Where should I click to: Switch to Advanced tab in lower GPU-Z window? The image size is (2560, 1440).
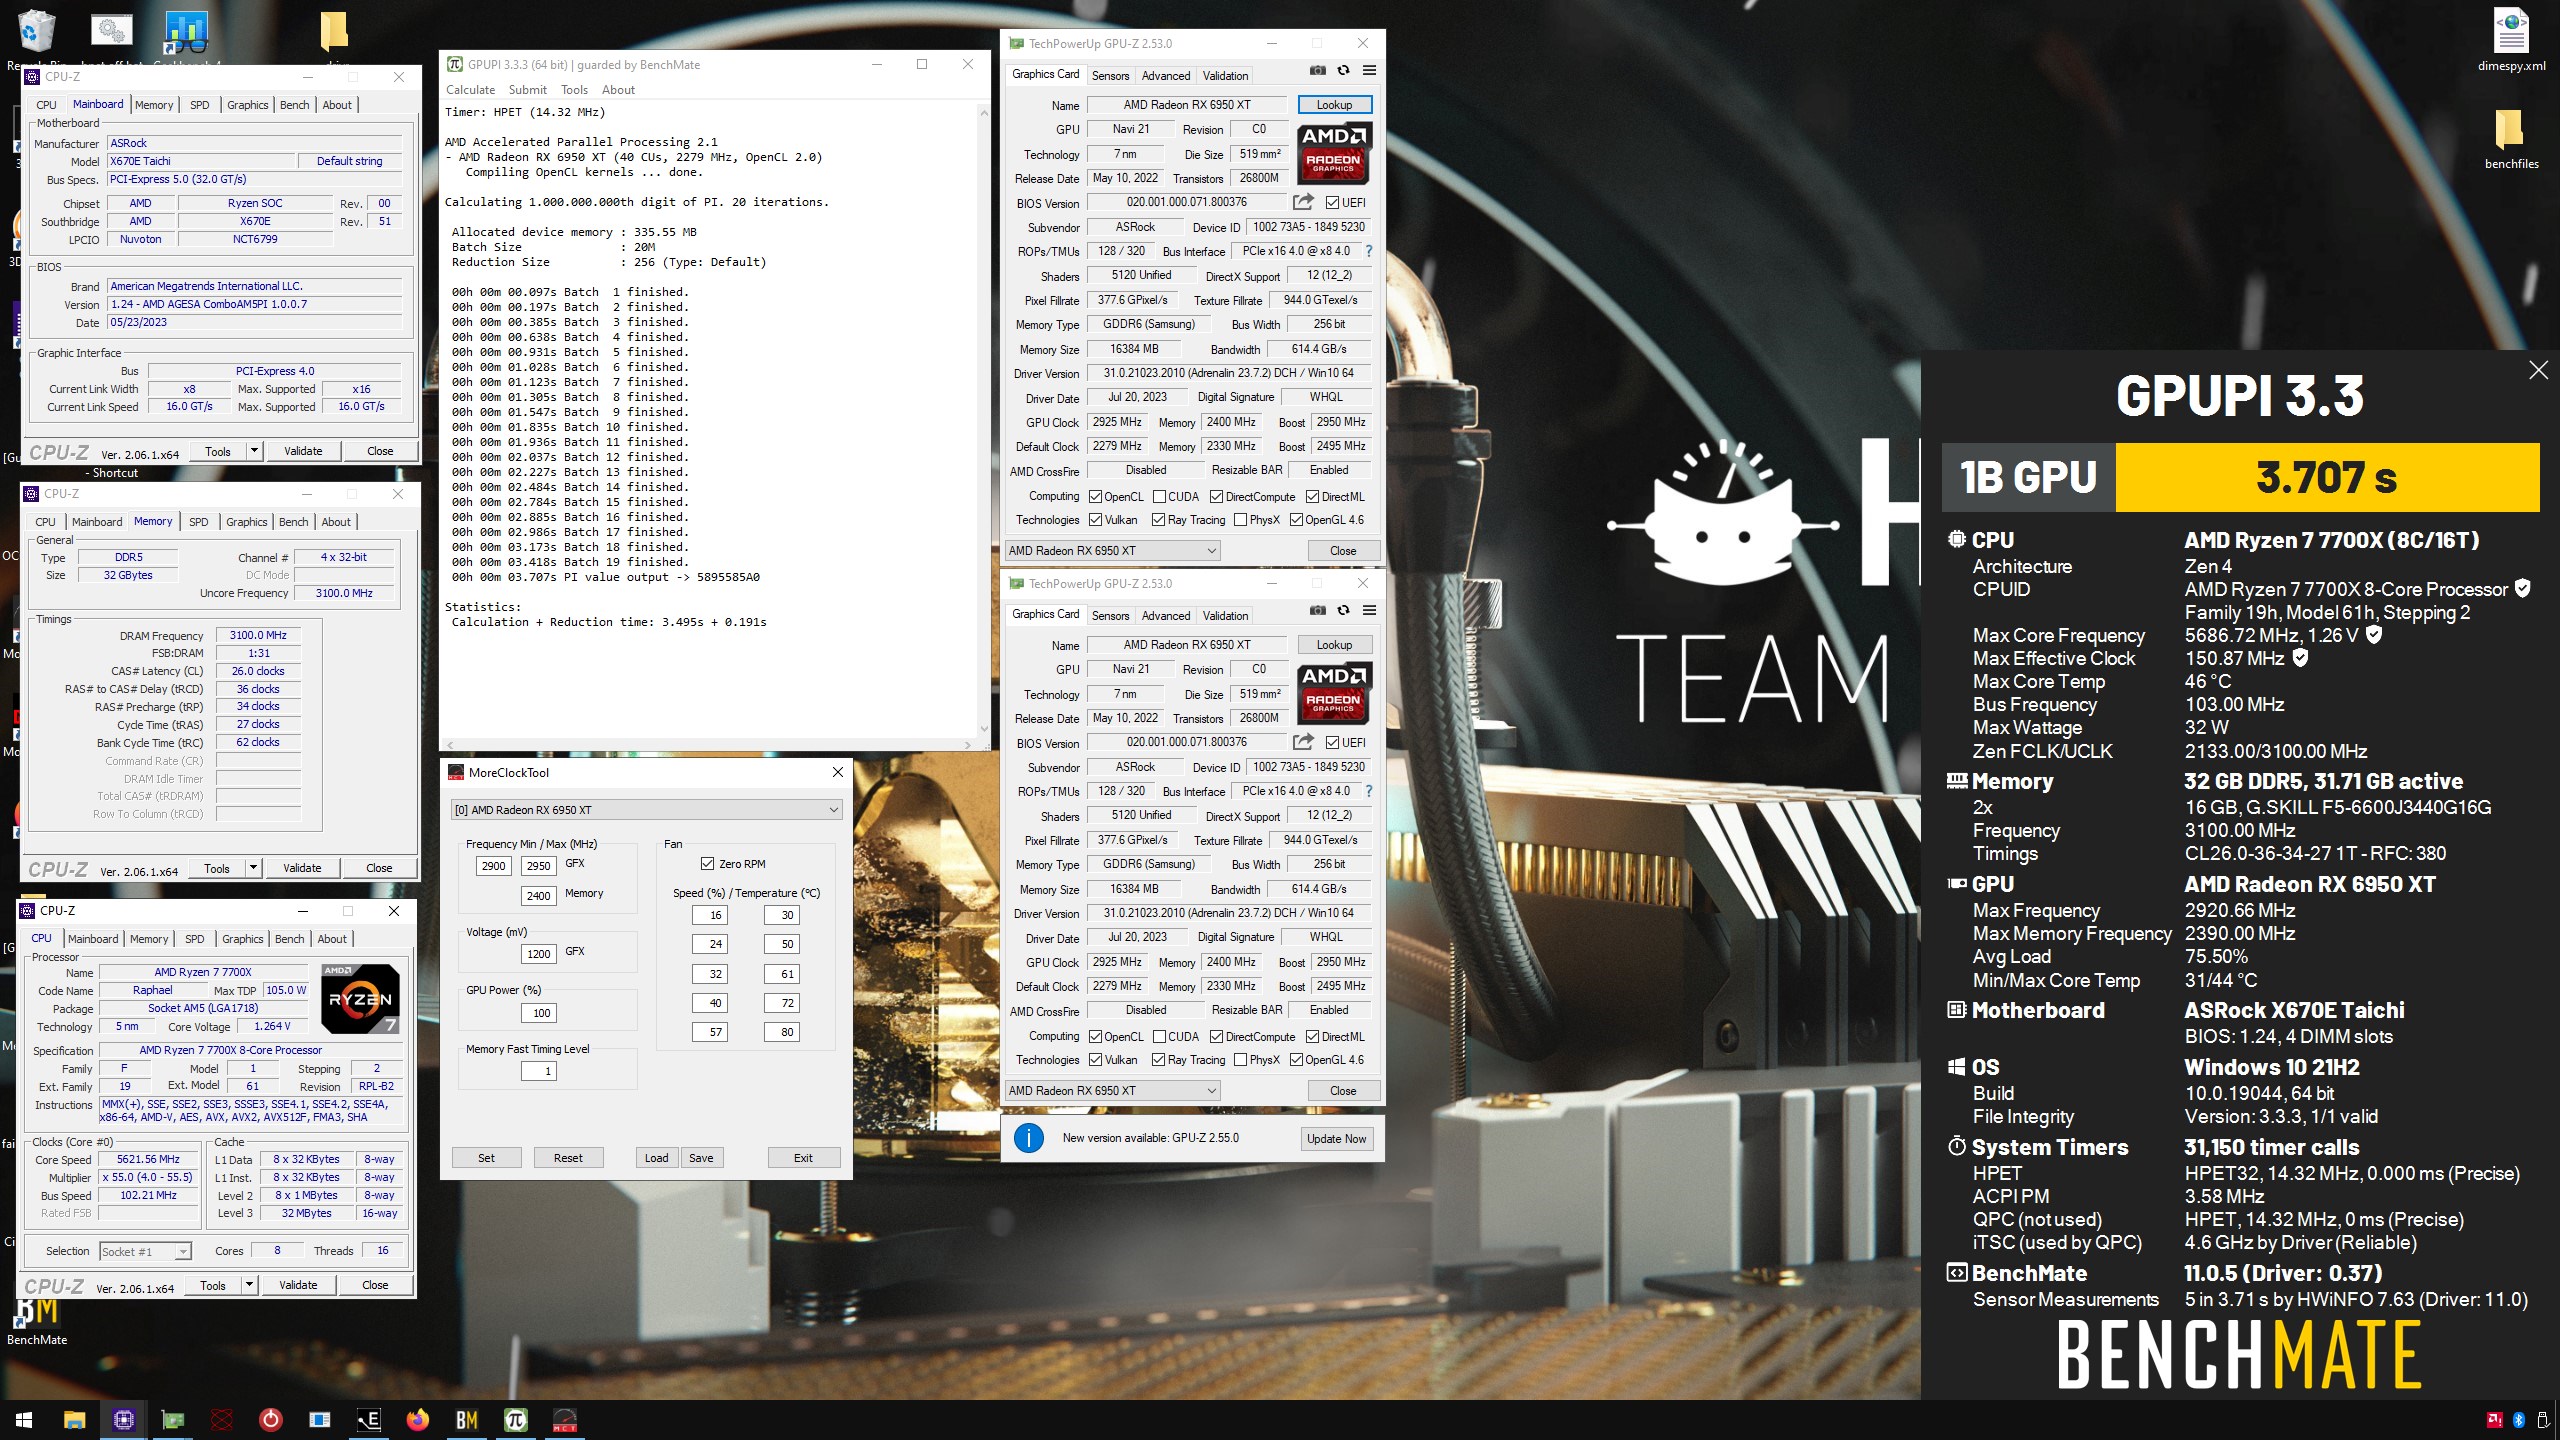[x=1166, y=616]
